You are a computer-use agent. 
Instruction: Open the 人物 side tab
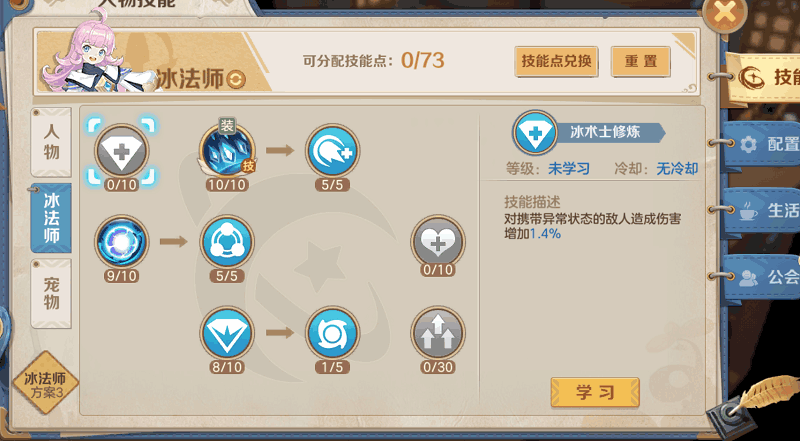coord(51,142)
